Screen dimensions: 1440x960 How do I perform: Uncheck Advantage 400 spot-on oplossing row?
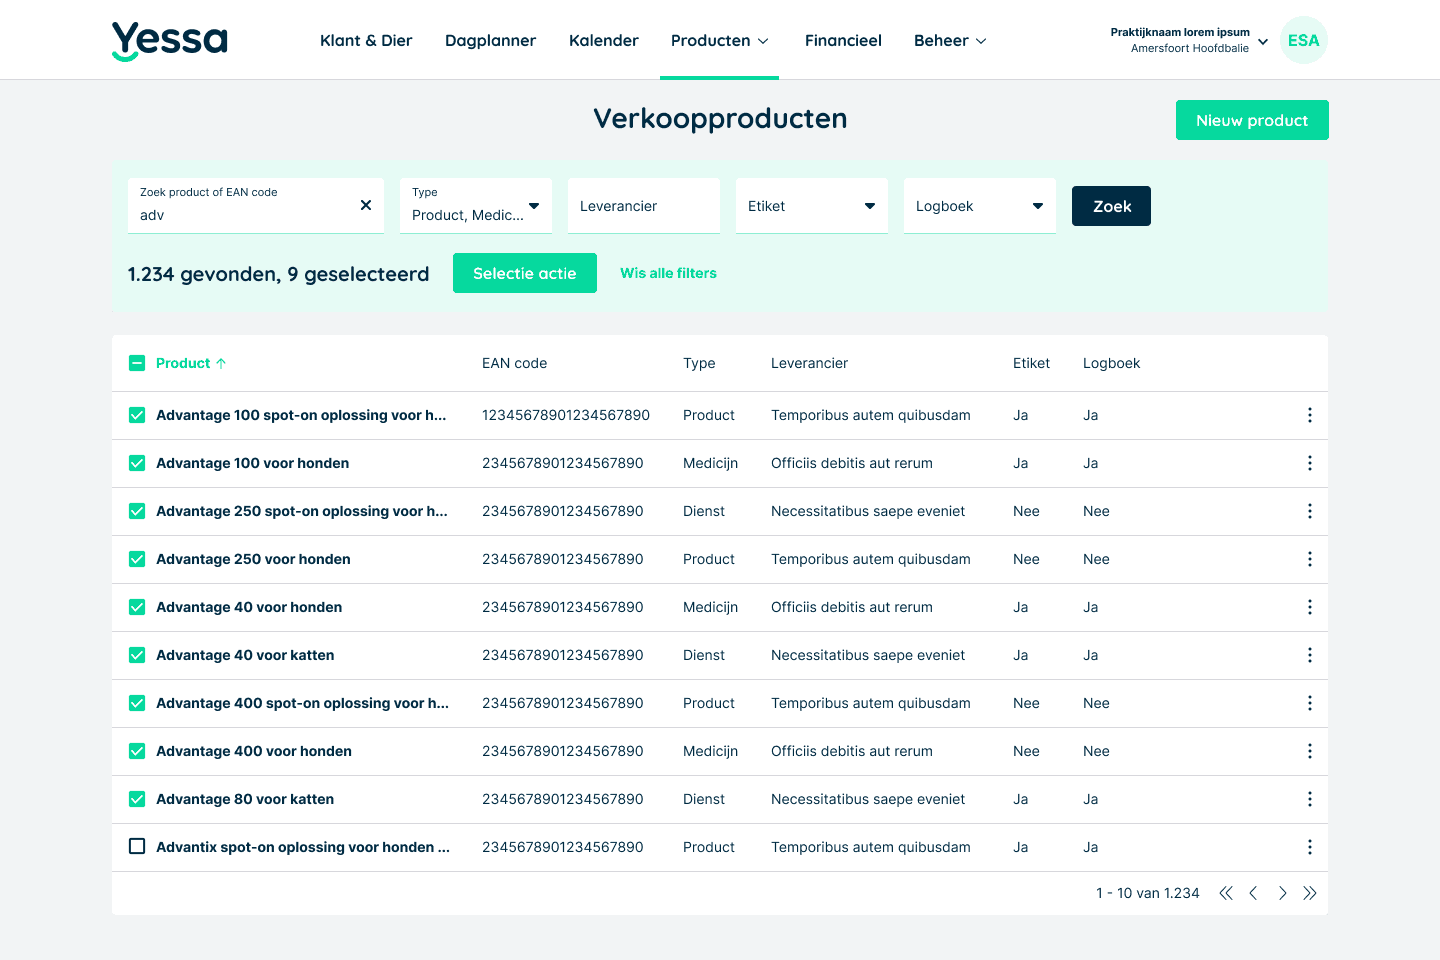pos(137,703)
